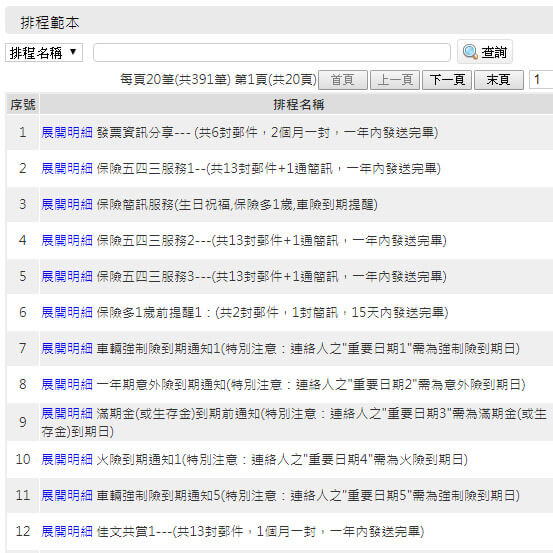Screen dimensions: 553x553
Task: Expand details for 發票資訊分享 schedule
Action: coord(67,133)
